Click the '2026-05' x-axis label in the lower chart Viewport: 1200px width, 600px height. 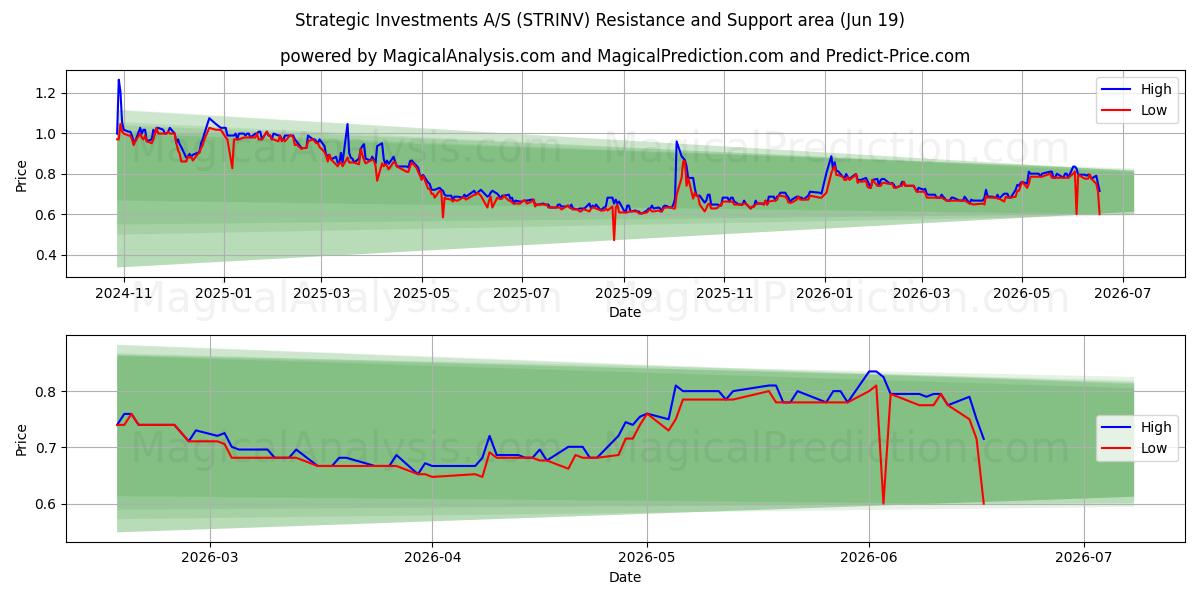click(x=646, y=559)
